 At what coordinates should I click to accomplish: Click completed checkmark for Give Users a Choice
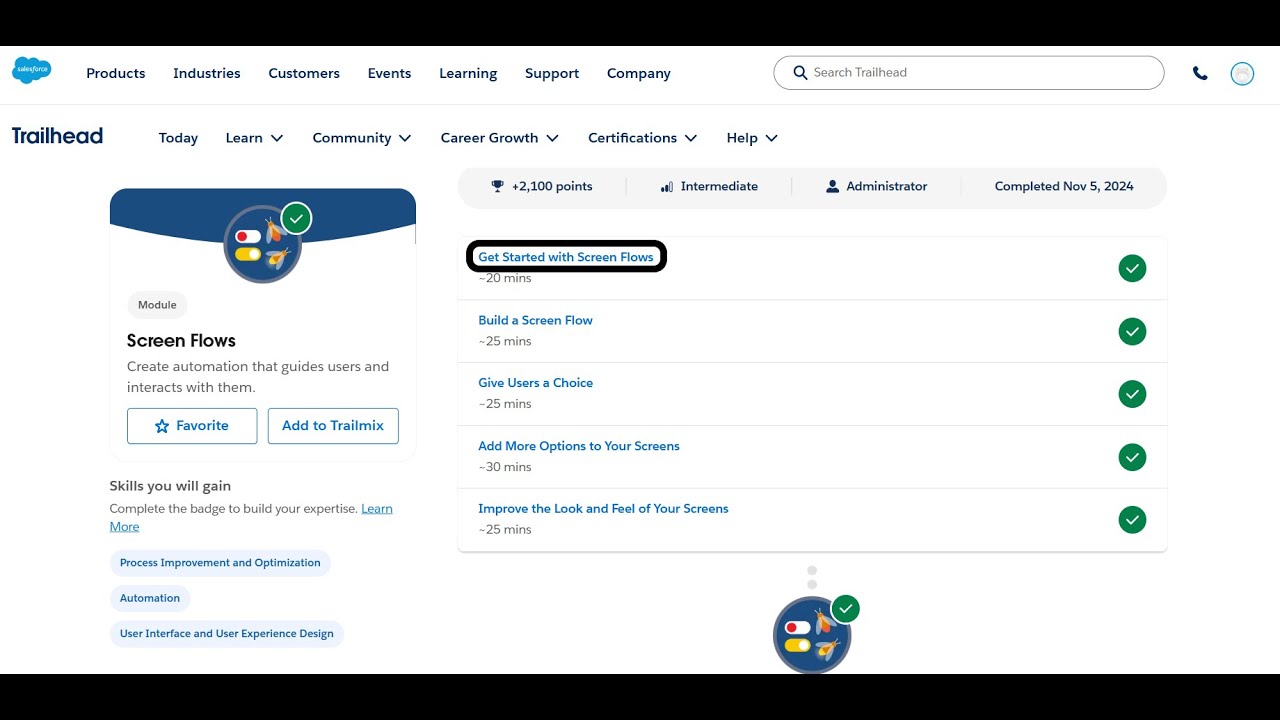(x=1132, y=394)
